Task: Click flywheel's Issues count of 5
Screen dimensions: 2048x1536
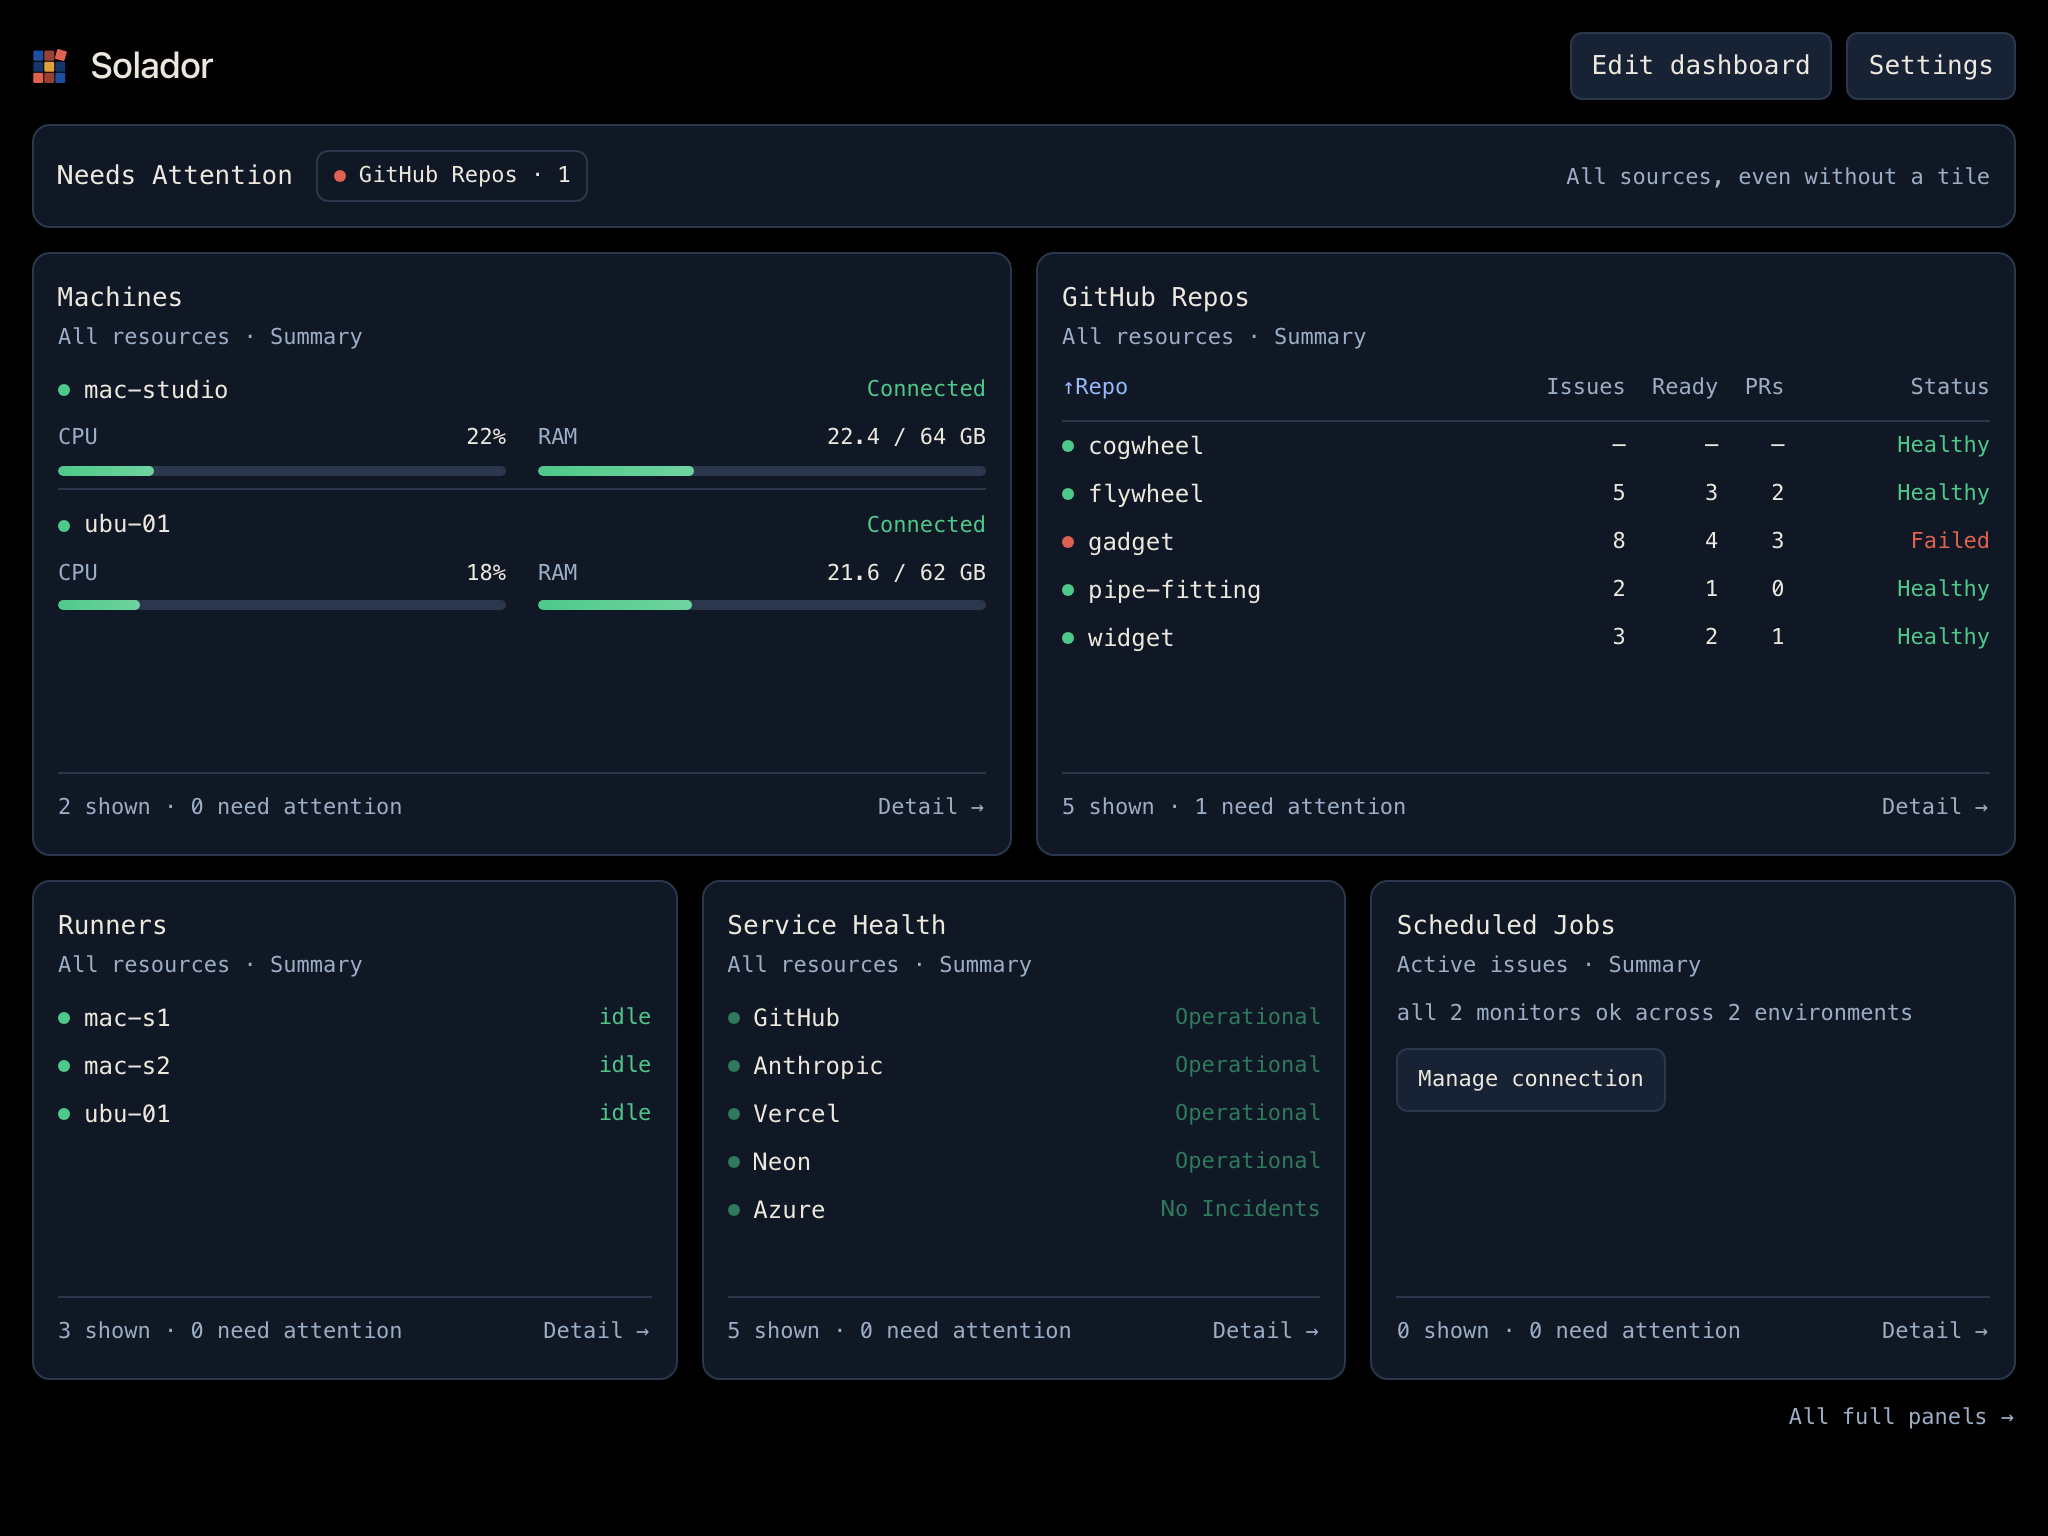Action: tap(1618, 493)
